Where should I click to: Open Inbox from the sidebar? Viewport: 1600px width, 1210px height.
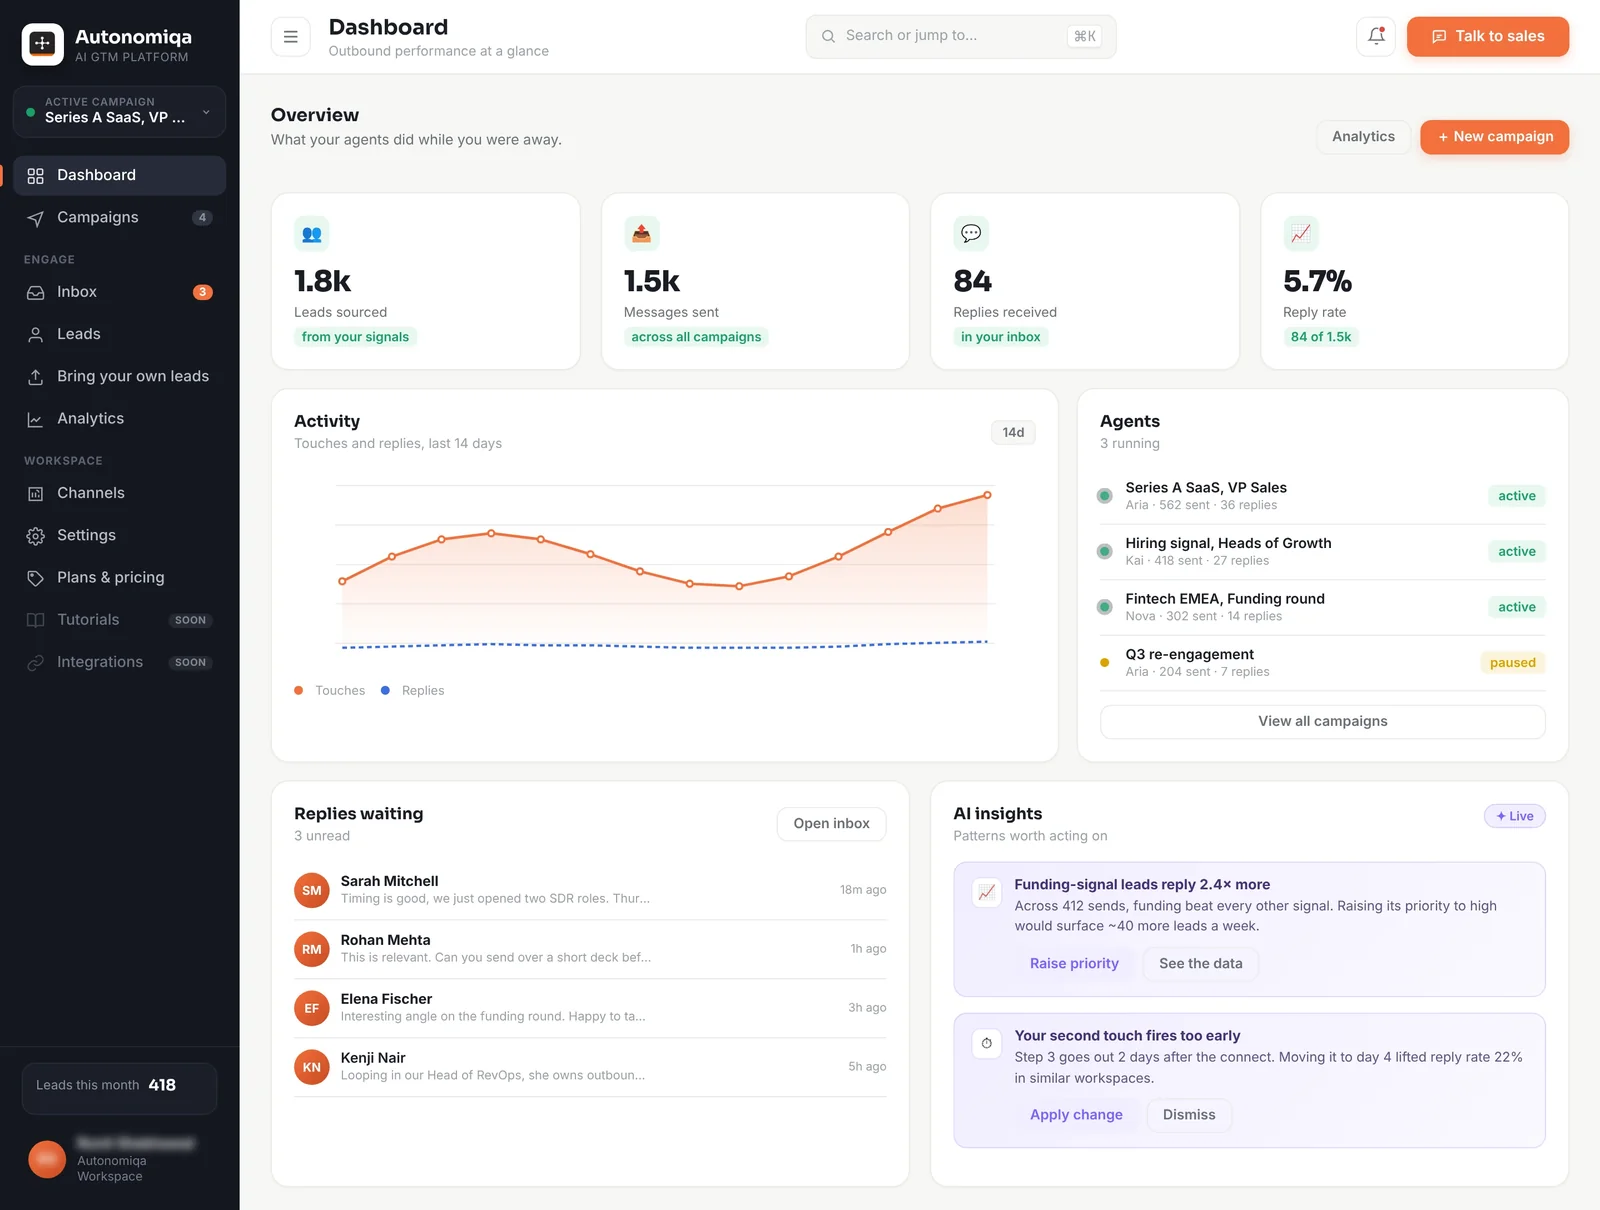119,293
